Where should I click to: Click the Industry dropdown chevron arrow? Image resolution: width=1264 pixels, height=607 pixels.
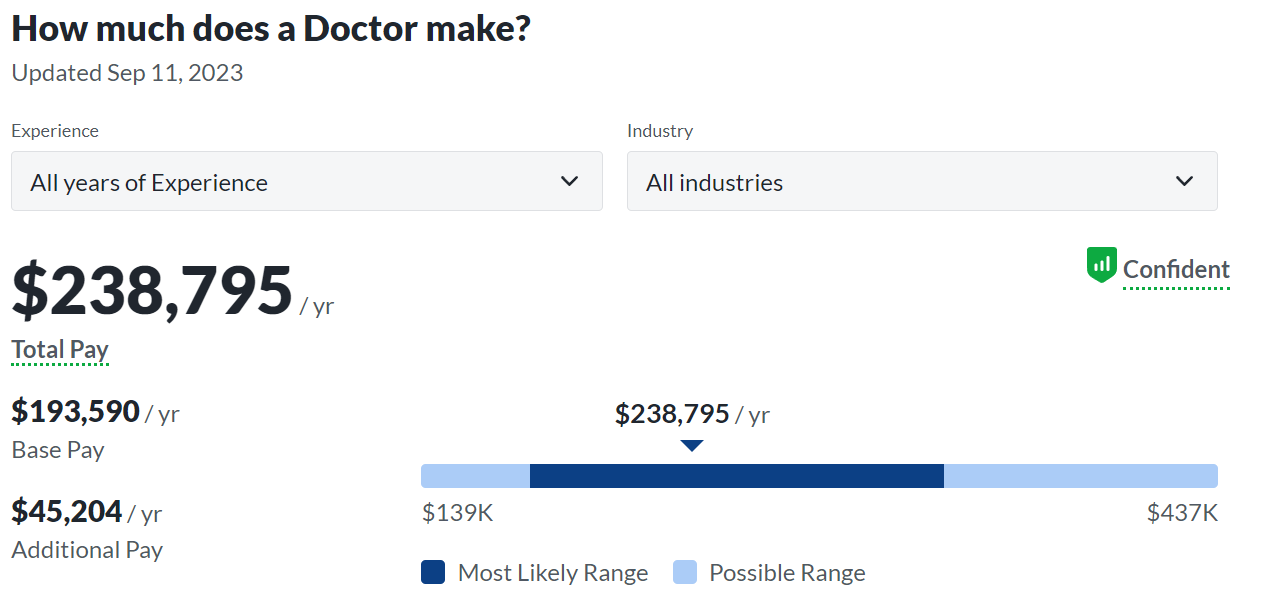[x=1184, y=181]
